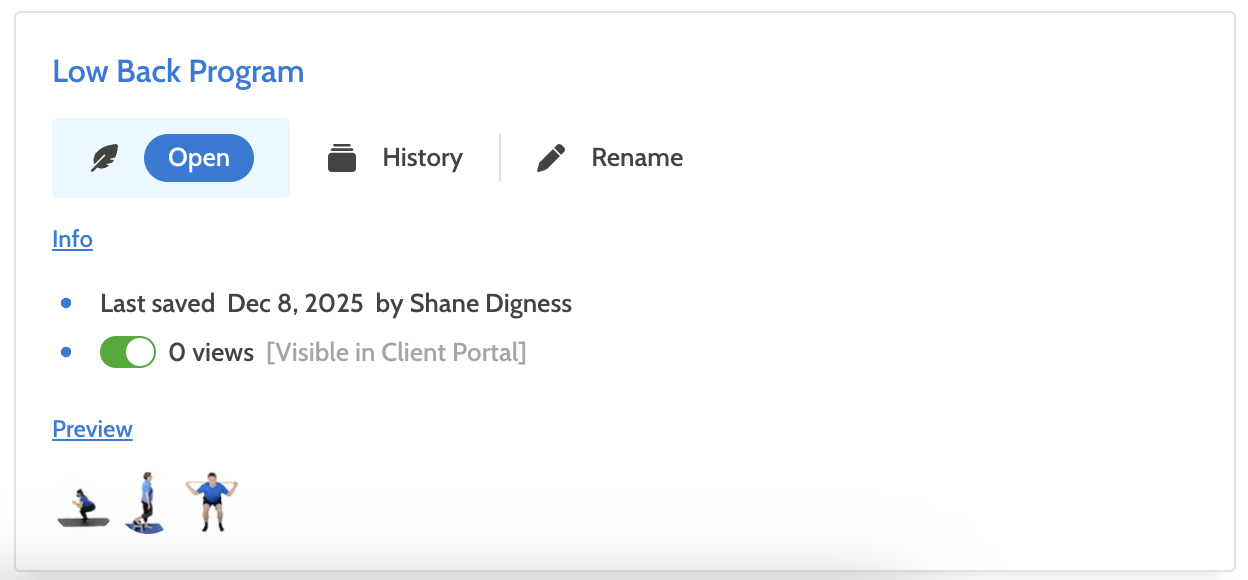Click the Low Back Program title
Viewport: 1248px width, 580px height.
178,72
